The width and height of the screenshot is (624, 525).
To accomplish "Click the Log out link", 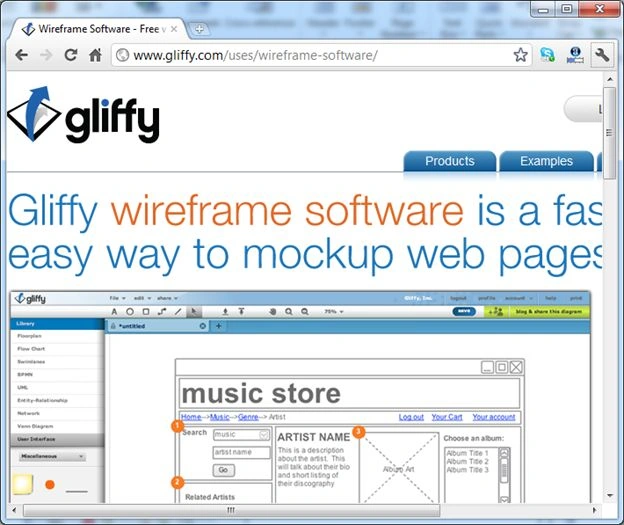I will pyautogui.click(x=411, y=417).
